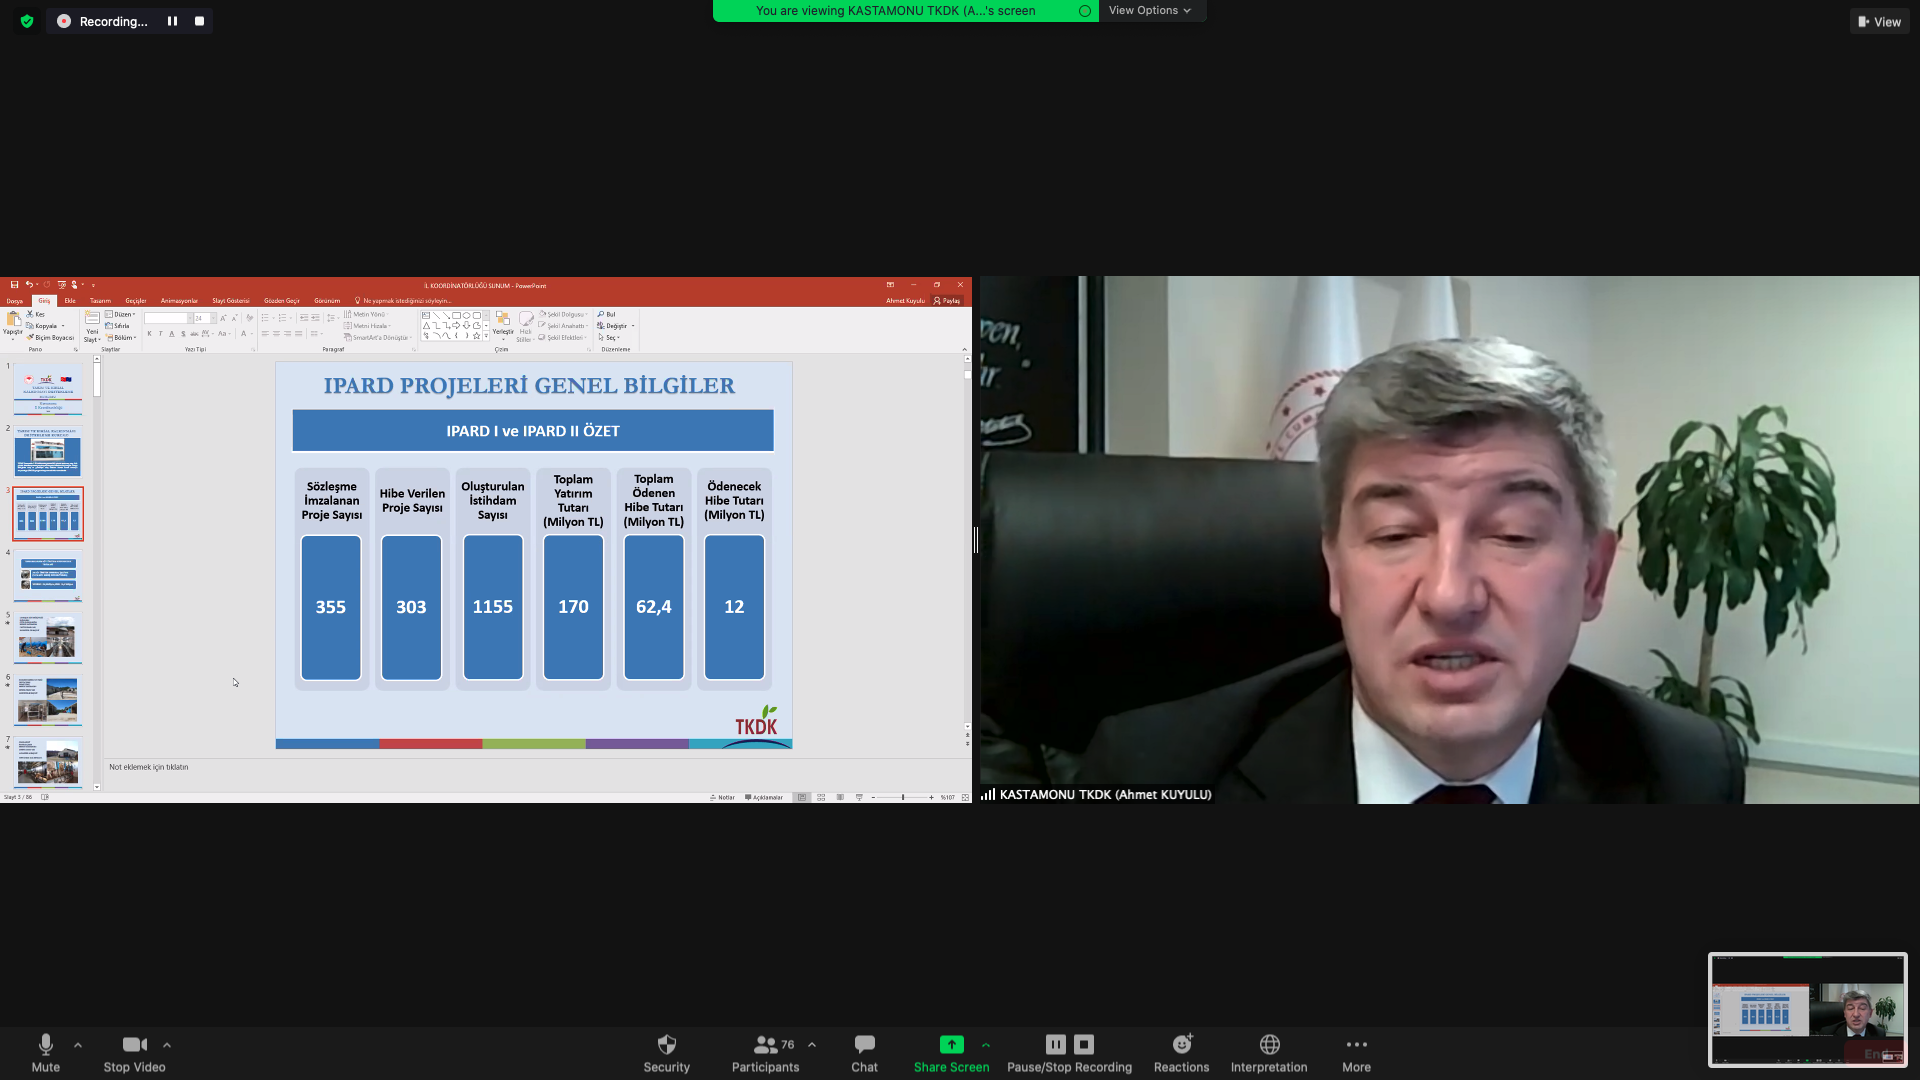The height and width of the screenshot is (1080, 1920).
Task: Click Yeni Slayt button
Action: point(92,327)
